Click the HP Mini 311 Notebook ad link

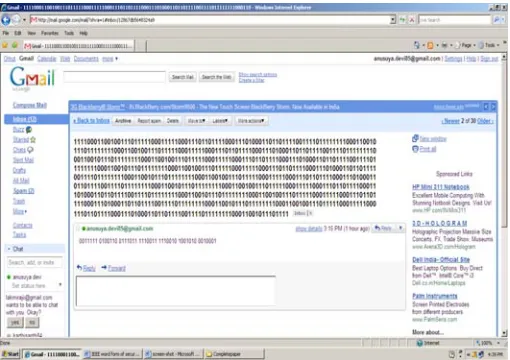(441, 187)
